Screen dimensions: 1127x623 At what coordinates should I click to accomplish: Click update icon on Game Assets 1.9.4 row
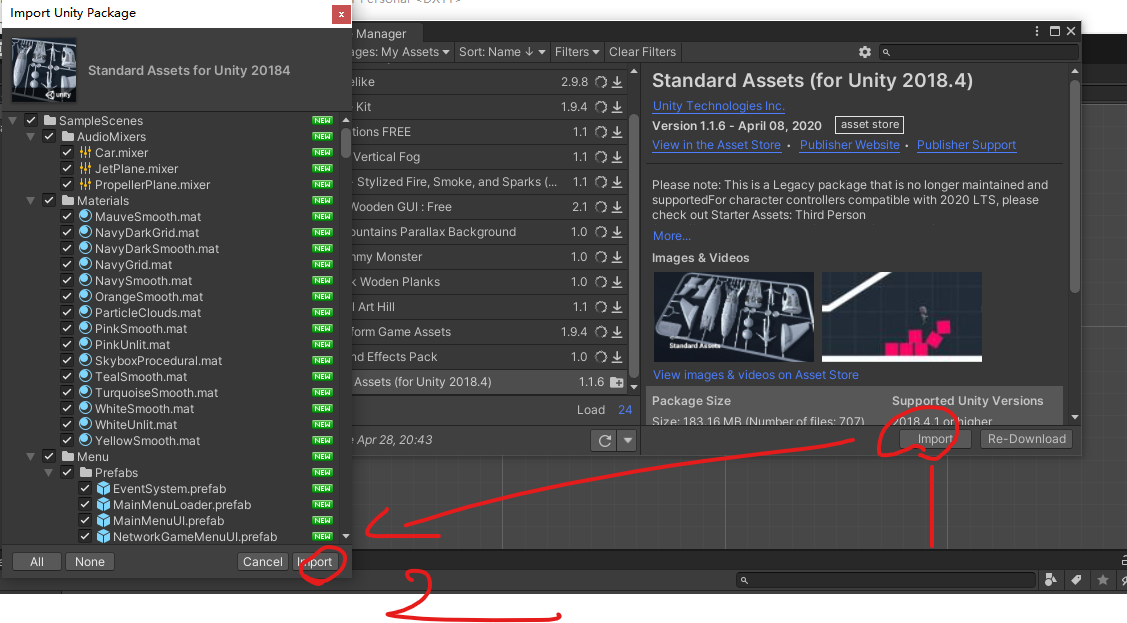(601, 332)
